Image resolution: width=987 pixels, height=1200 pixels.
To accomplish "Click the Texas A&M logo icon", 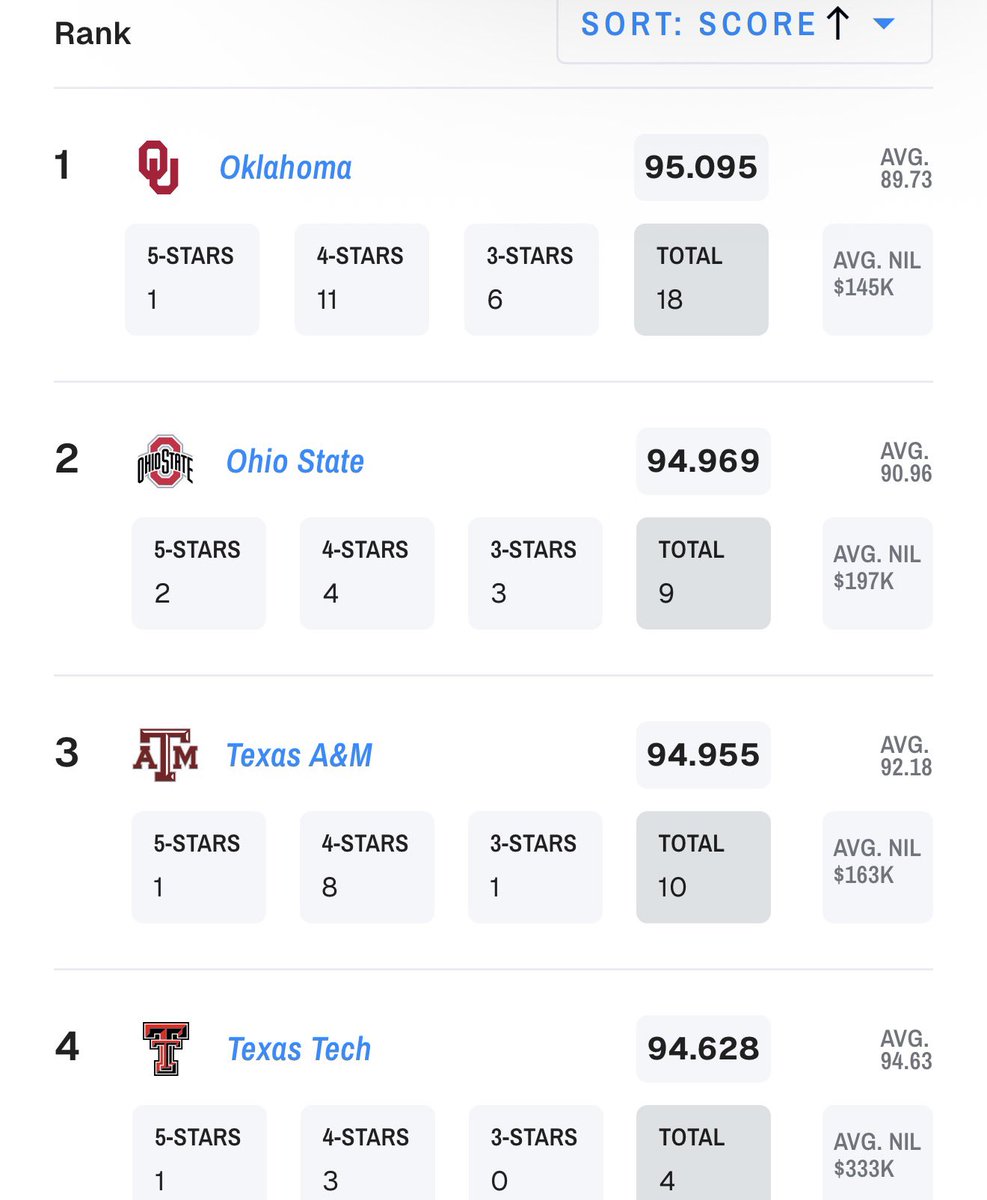I will point(165,755).
